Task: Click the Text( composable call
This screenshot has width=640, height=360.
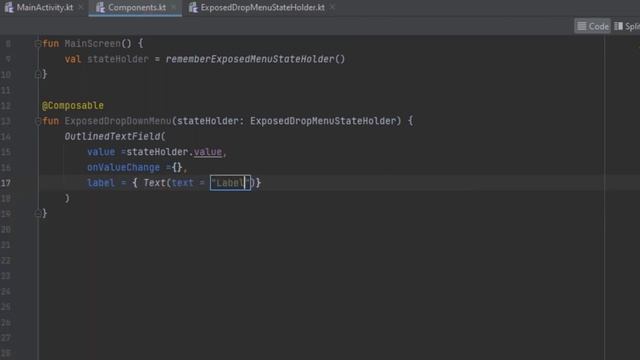Action: click(157, 183)
